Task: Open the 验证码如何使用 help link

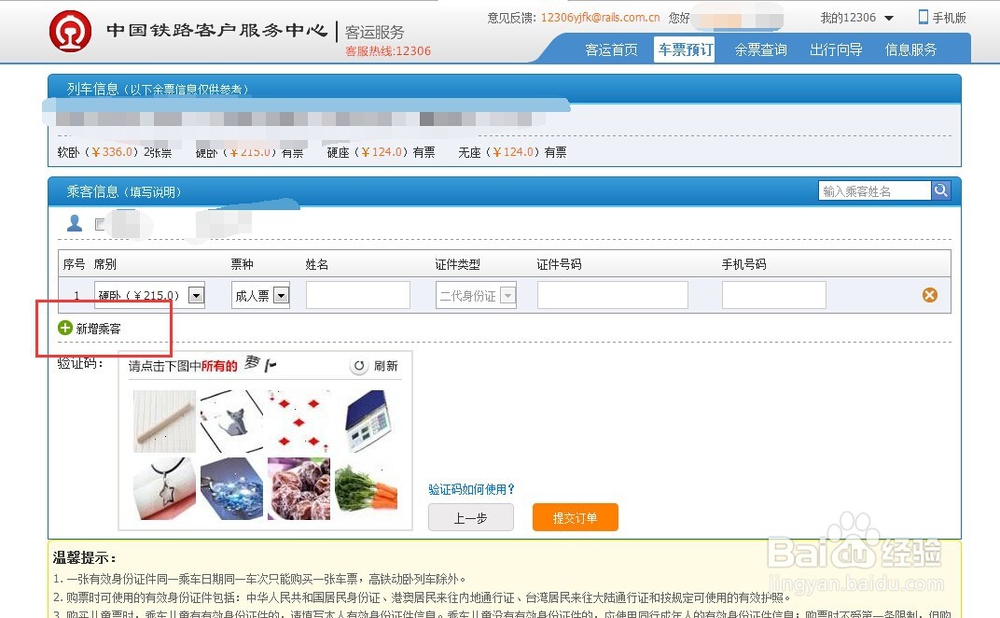Action: click(x=471, y=489)
